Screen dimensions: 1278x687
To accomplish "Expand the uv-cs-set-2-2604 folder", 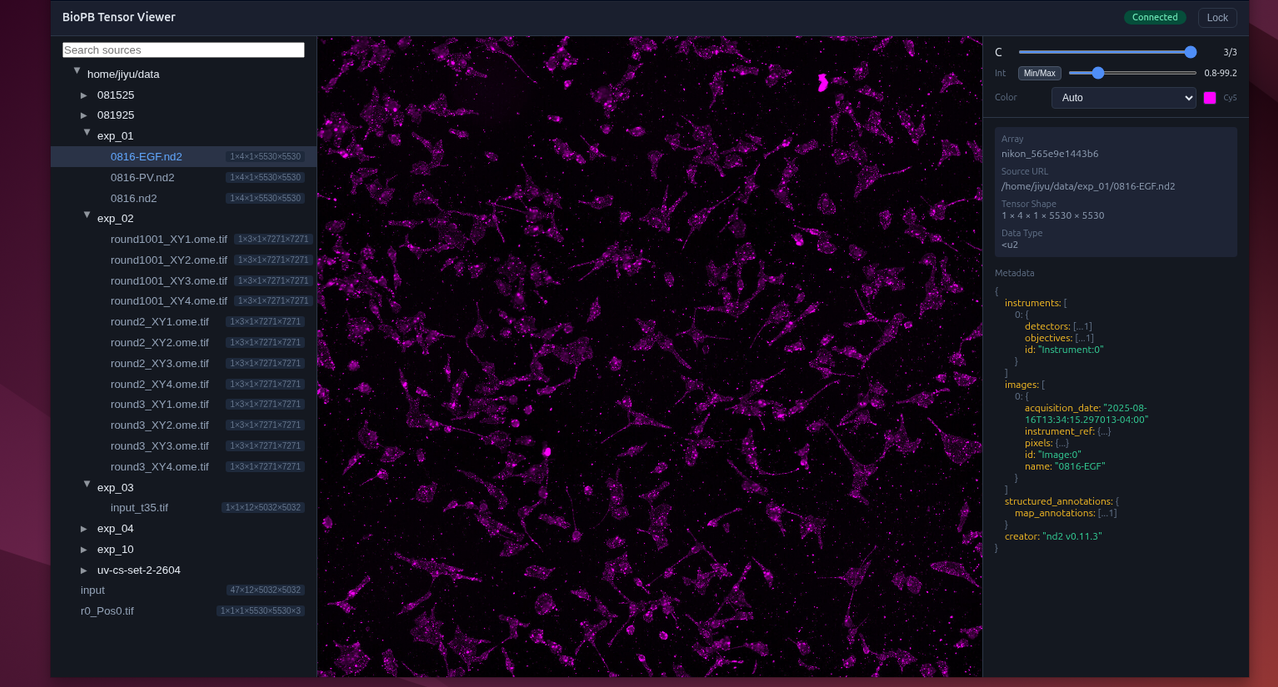I will tap(84, 570).
